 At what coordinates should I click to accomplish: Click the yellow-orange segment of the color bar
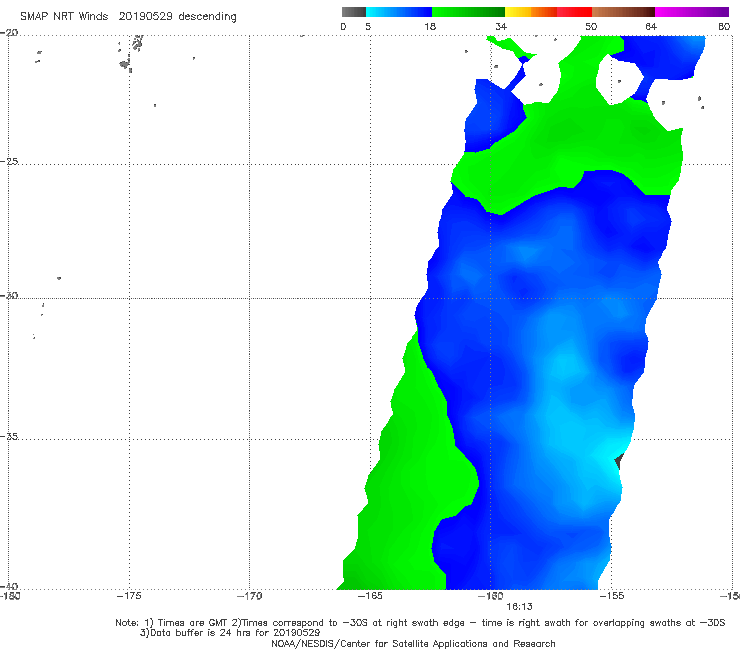point(531,12)
